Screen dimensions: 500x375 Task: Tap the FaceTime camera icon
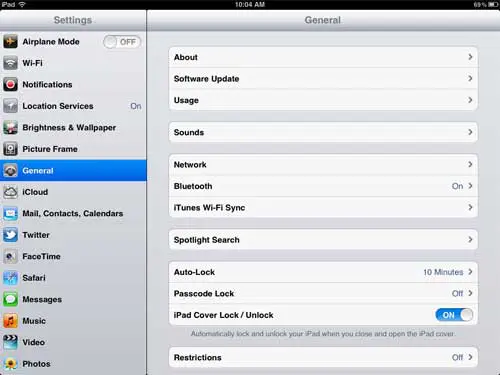click(10, 257)
